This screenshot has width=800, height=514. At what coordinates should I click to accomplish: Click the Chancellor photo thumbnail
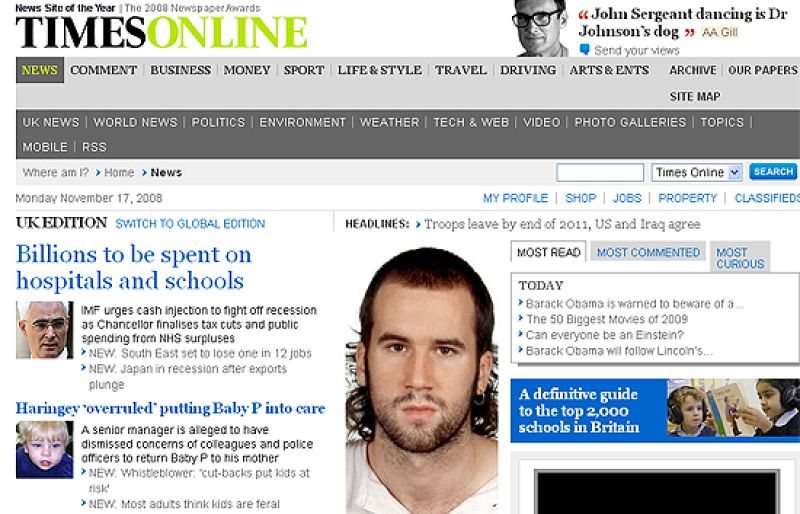tap(44, 330)
